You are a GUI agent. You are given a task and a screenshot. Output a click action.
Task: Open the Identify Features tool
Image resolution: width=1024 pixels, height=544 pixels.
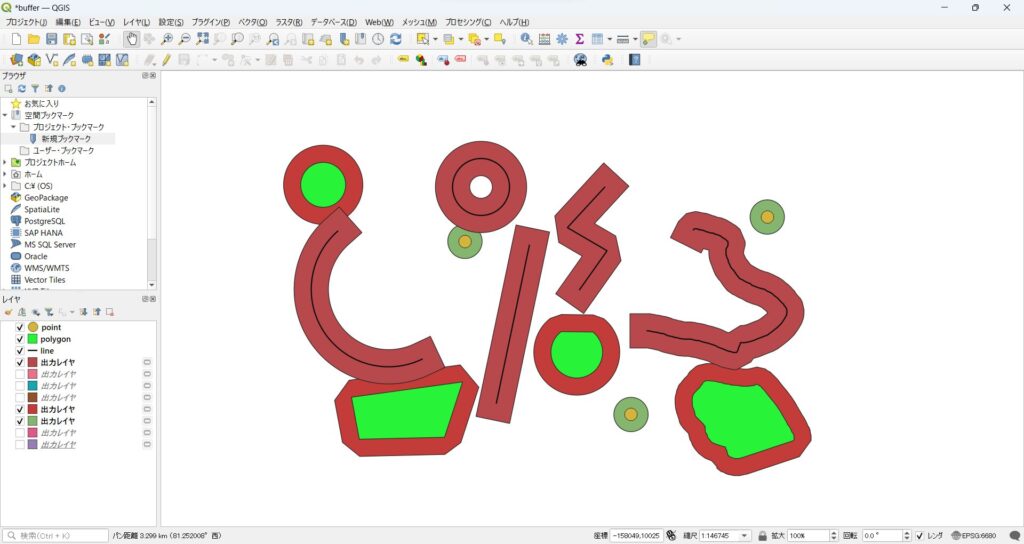[x=526, y=39]
